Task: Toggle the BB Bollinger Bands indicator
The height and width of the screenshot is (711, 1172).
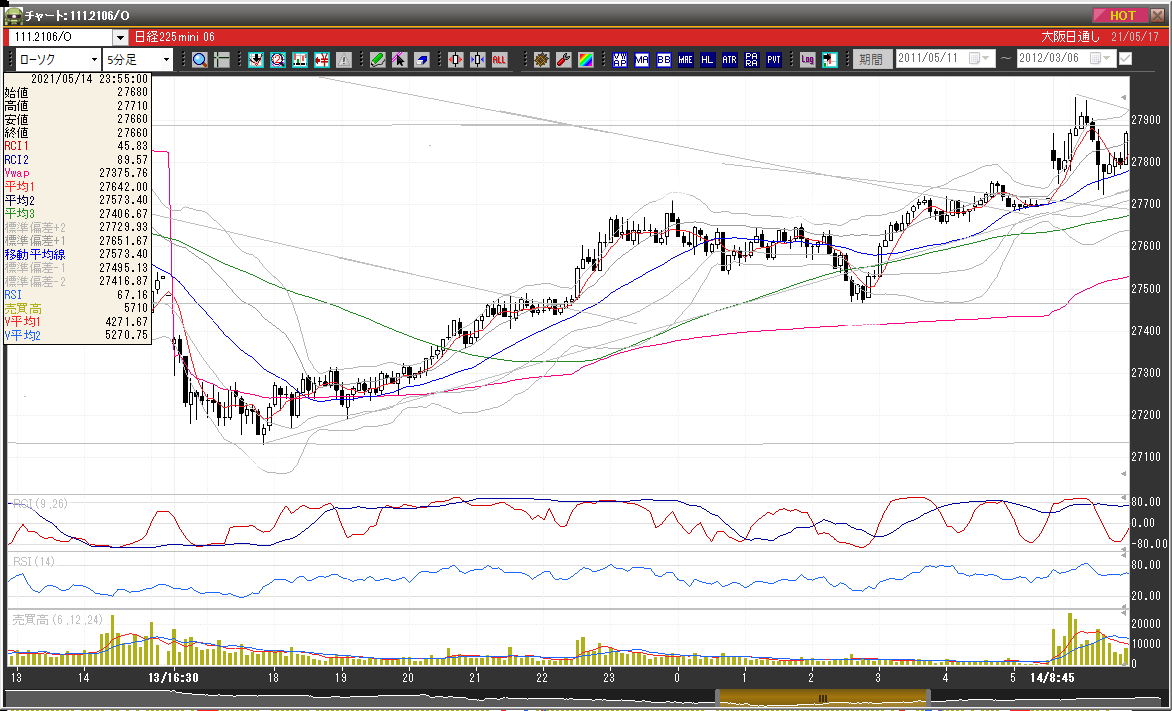Action: tap(663, 60)
